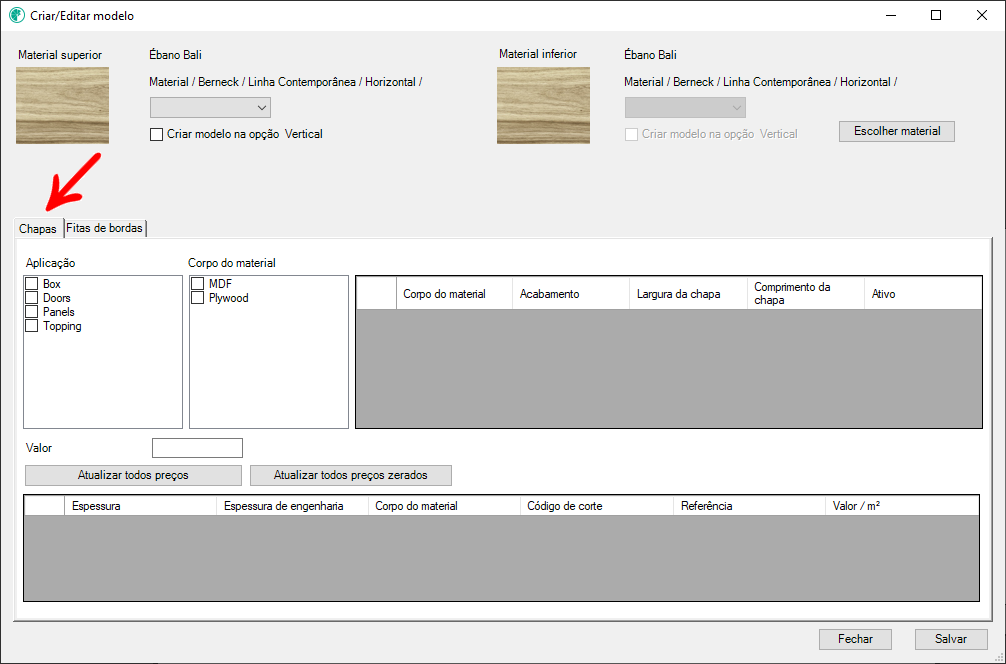Click the Acabamento column header
Screen dimensions: 1006x664
[x=570, y=294]
